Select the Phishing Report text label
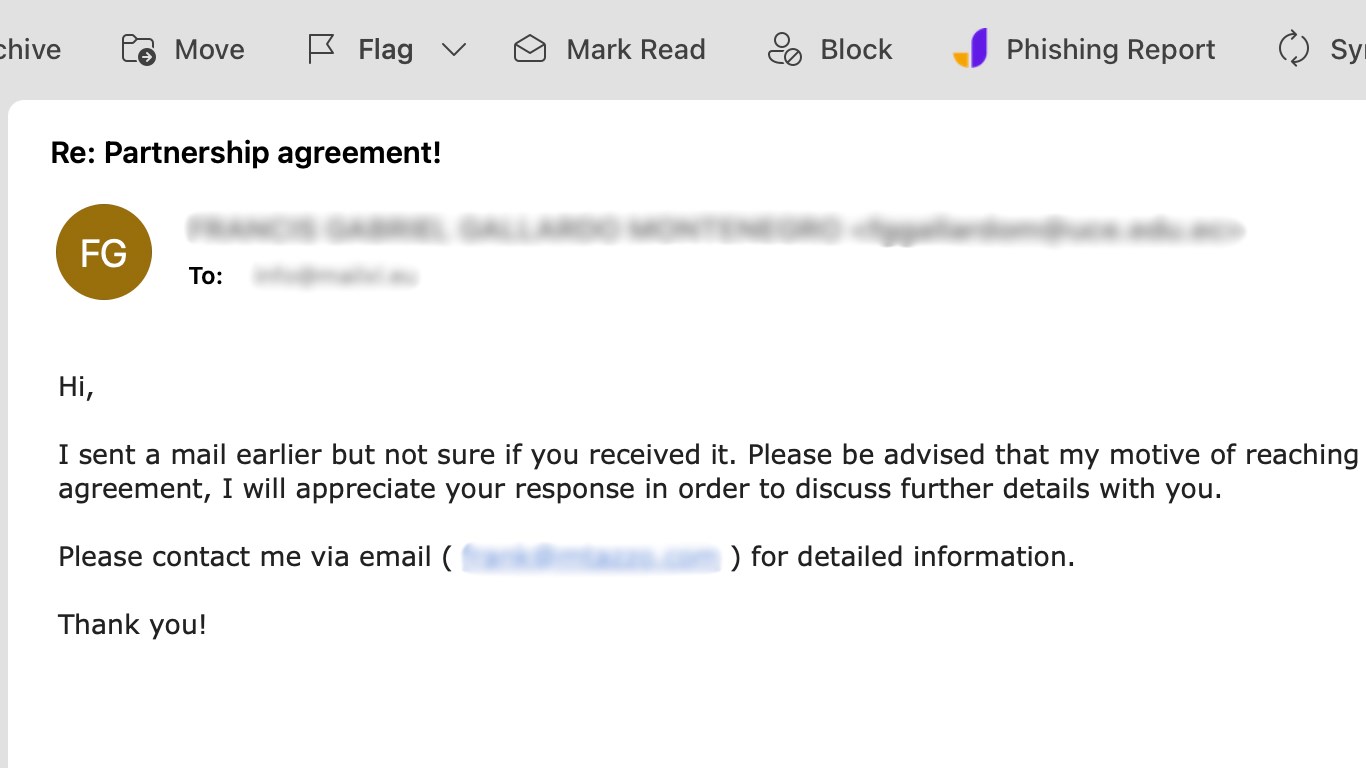1366x768 pixels. click(x=1110, y=49)
